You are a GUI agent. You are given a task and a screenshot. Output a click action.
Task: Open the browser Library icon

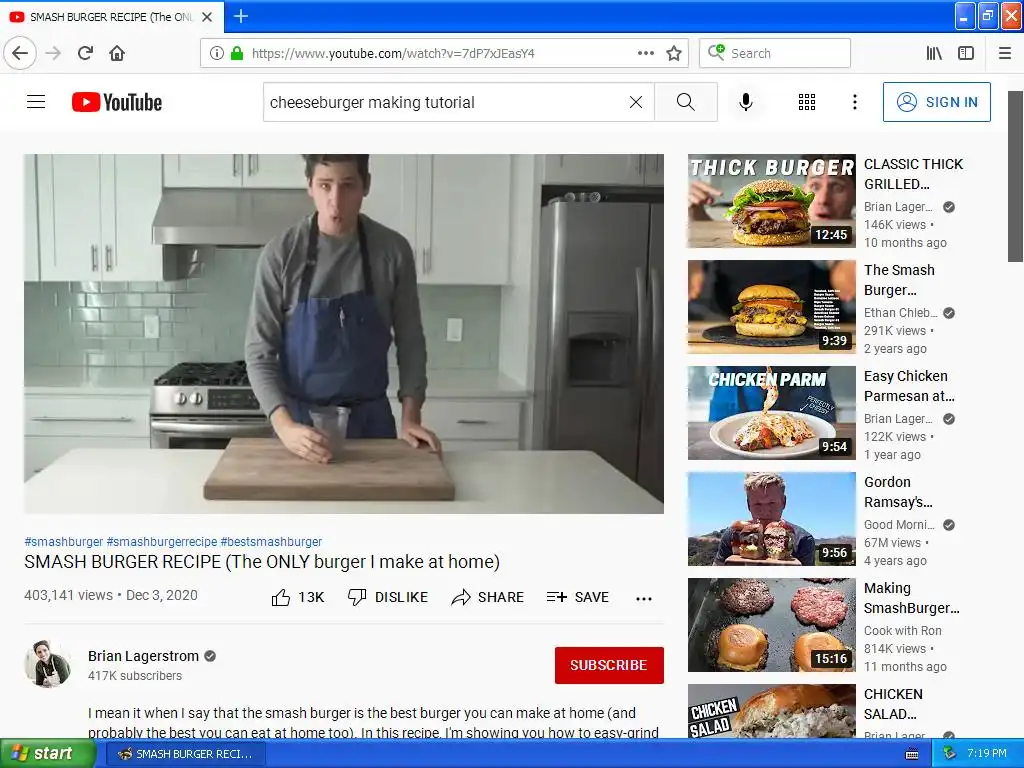point(934,53)
